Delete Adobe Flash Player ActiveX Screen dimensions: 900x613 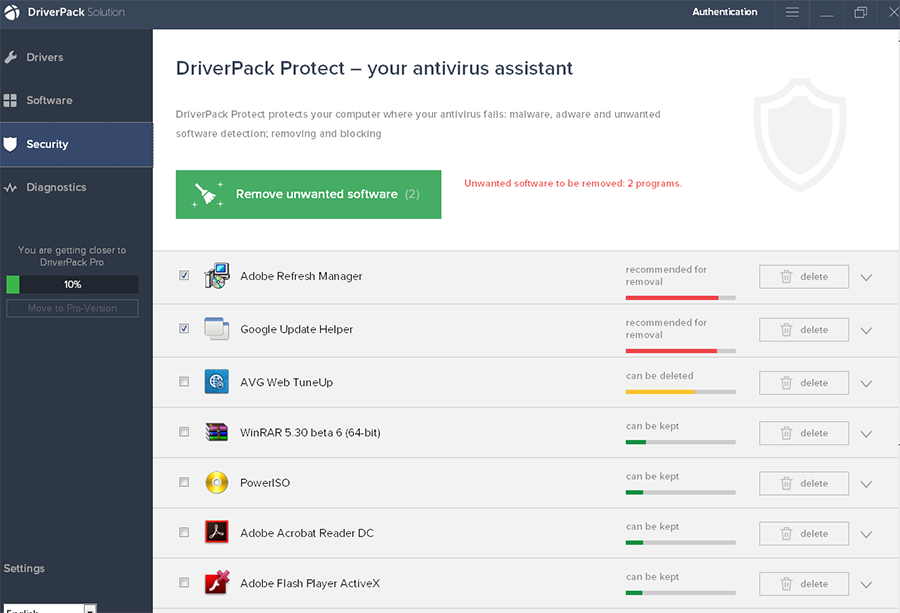click(804, 584)
